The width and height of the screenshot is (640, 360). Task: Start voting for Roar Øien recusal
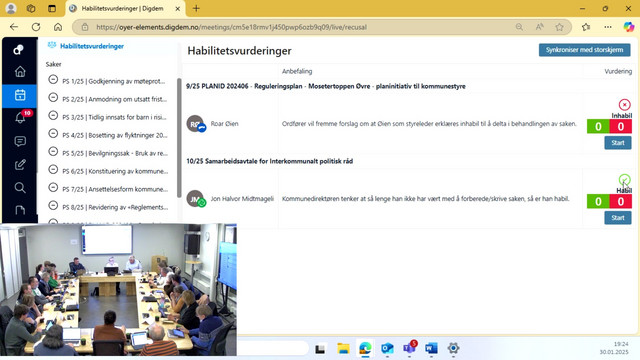618,143
